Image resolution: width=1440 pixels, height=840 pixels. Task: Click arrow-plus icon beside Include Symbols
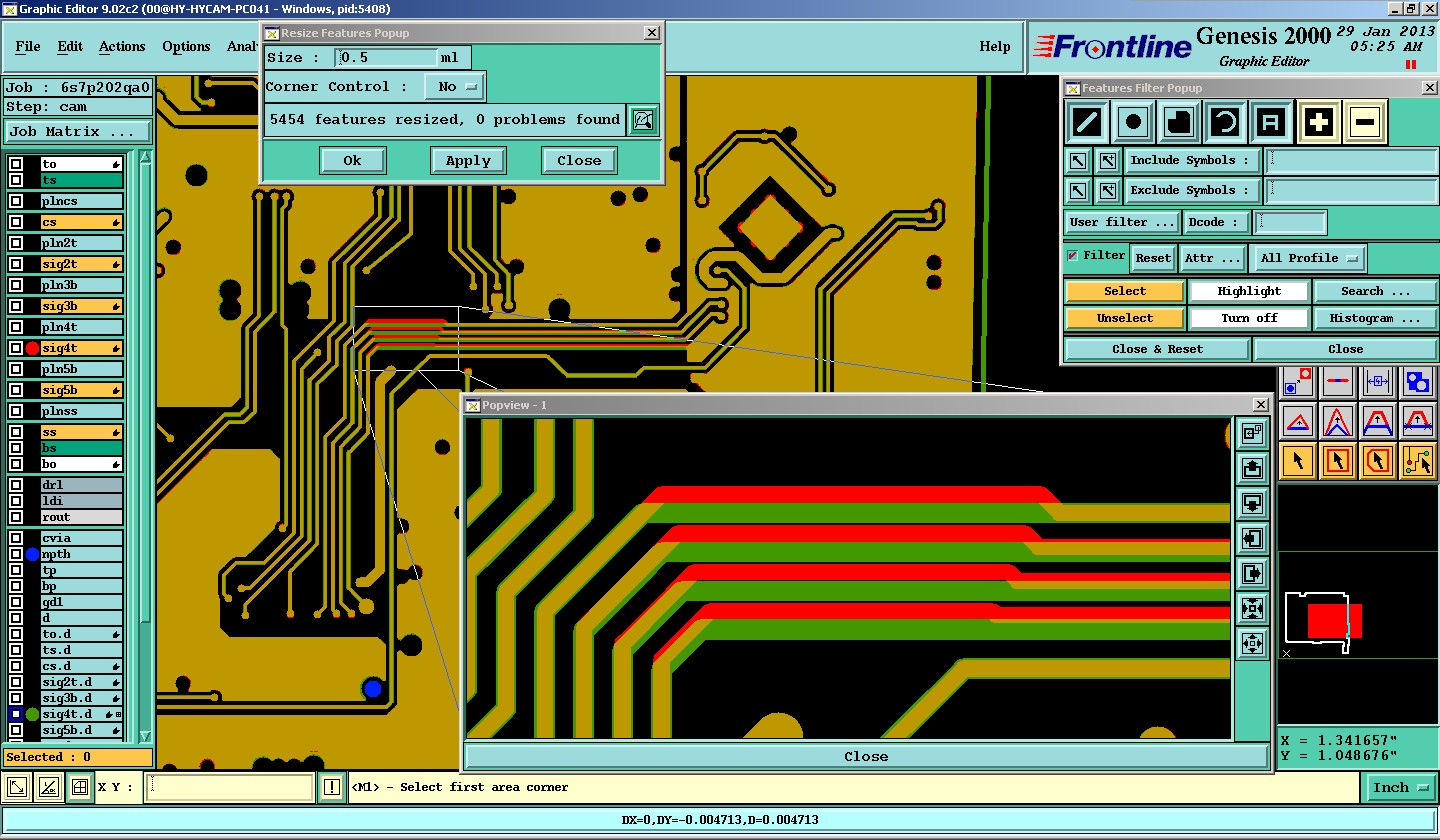coord(1107,161)
